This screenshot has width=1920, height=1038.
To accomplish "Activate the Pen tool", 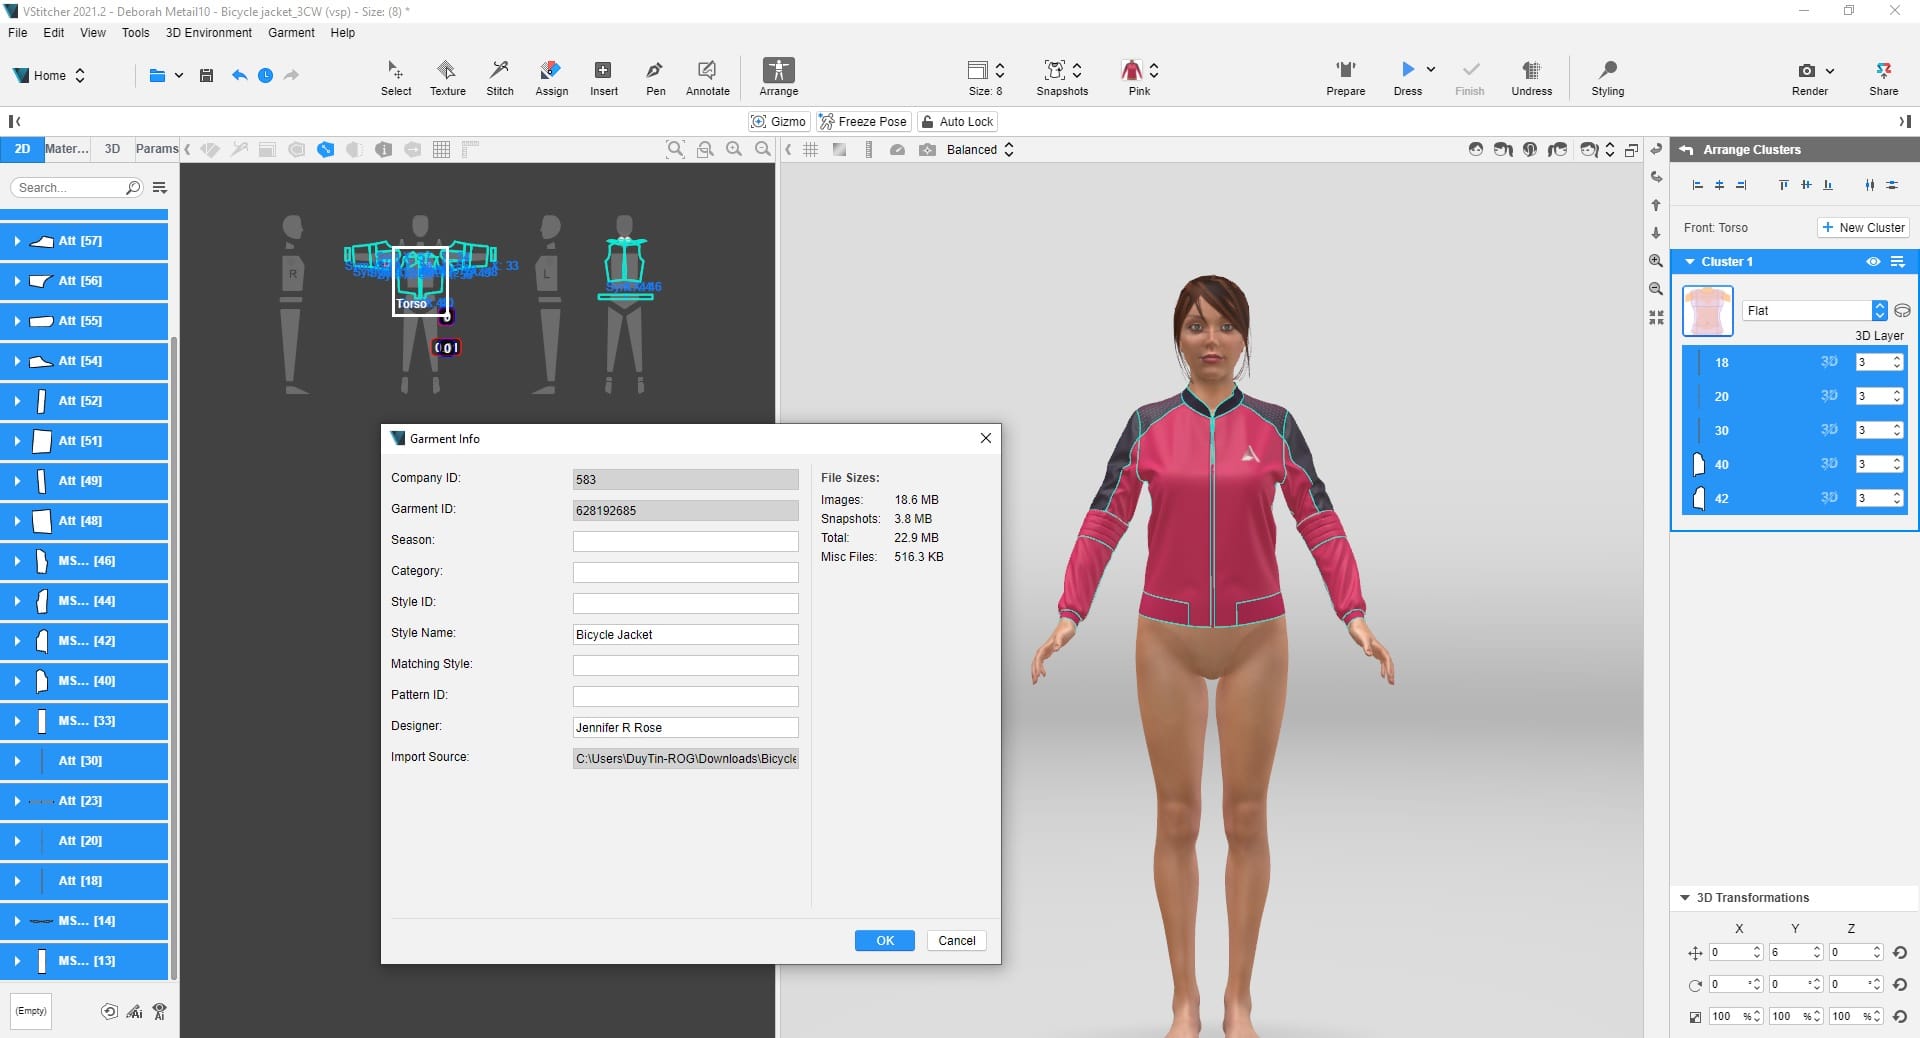I will coord(655,77).
